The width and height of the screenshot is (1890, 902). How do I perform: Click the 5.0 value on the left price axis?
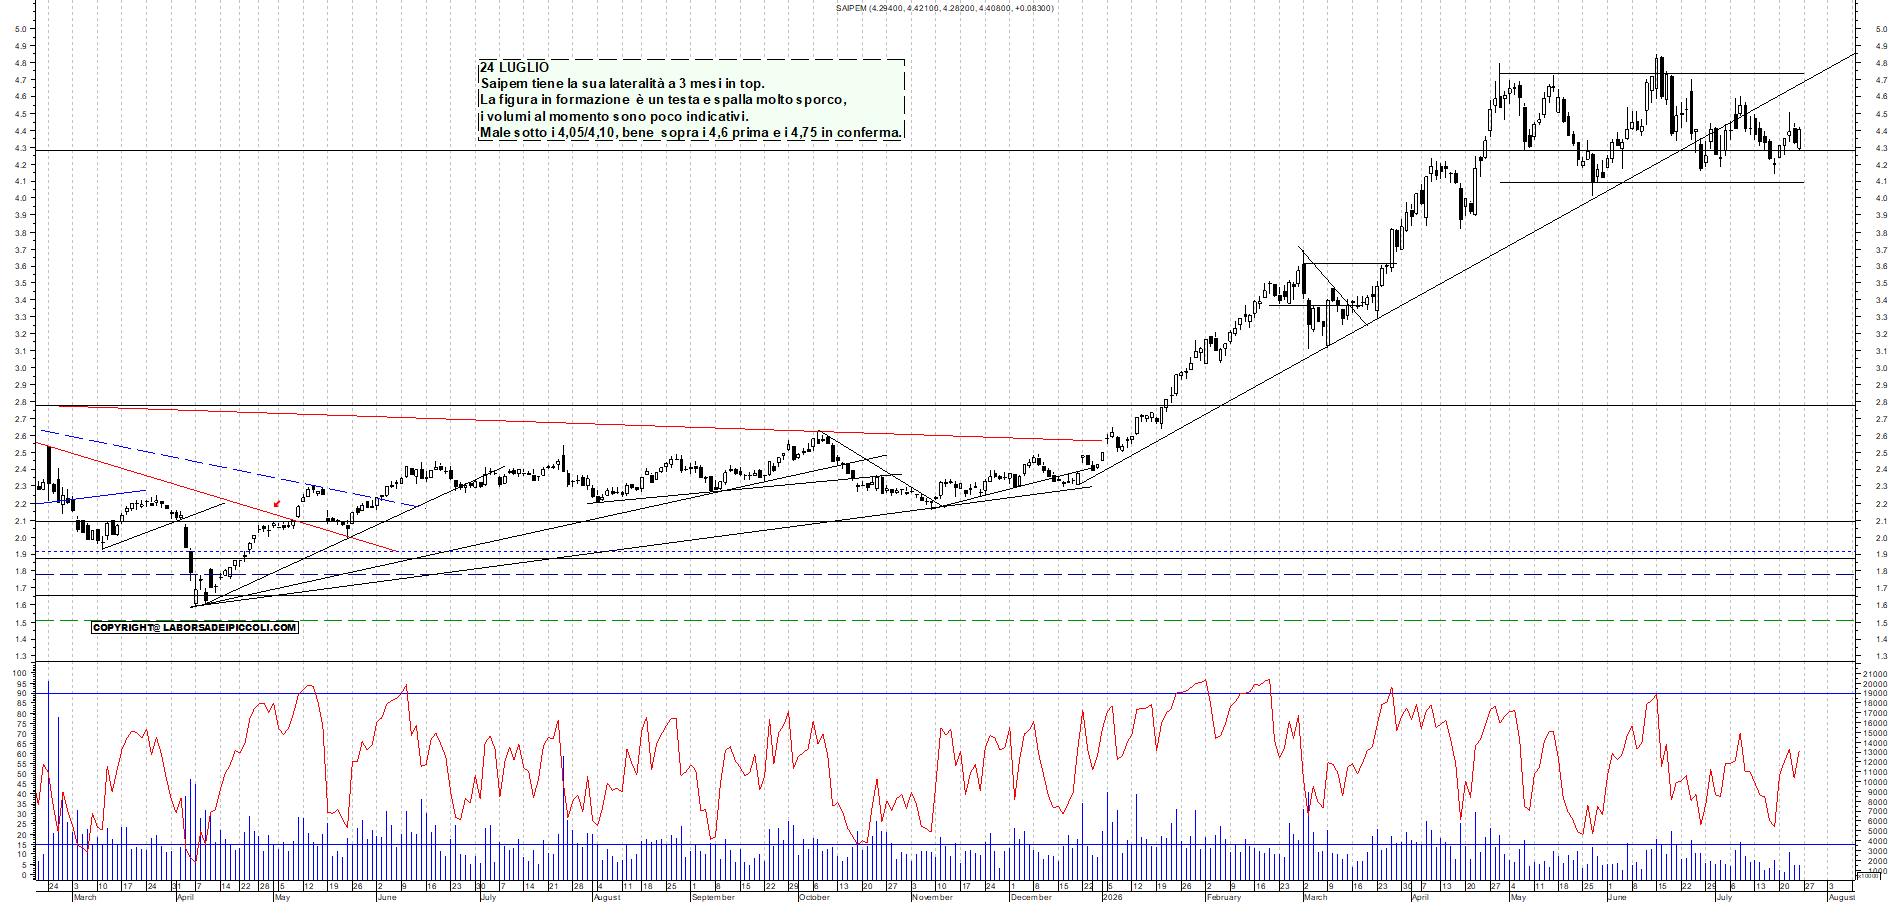pyautogui.click(x=20, y=29)
